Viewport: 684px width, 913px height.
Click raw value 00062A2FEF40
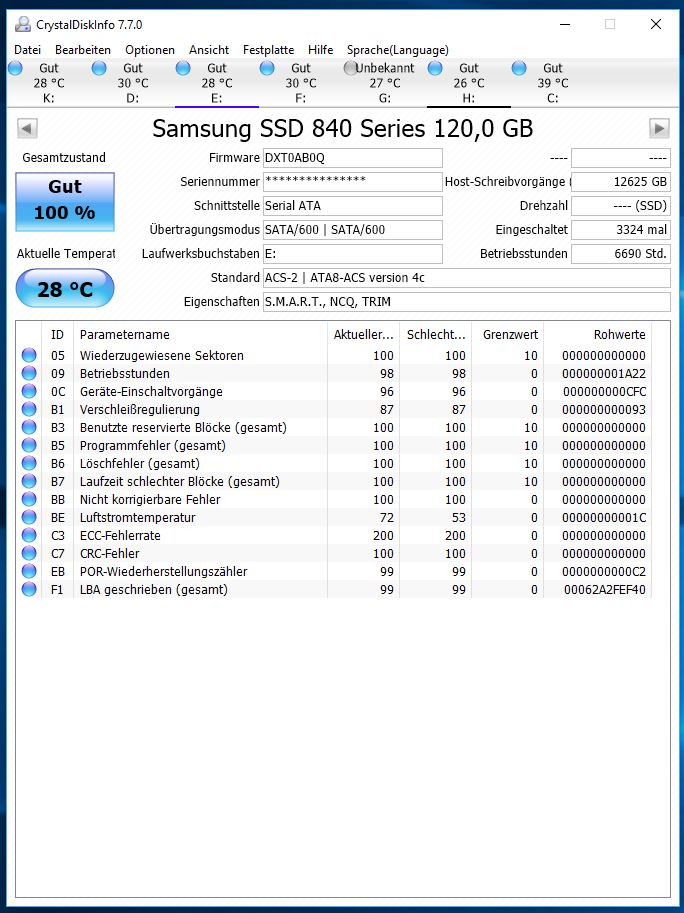coord(605,590)
